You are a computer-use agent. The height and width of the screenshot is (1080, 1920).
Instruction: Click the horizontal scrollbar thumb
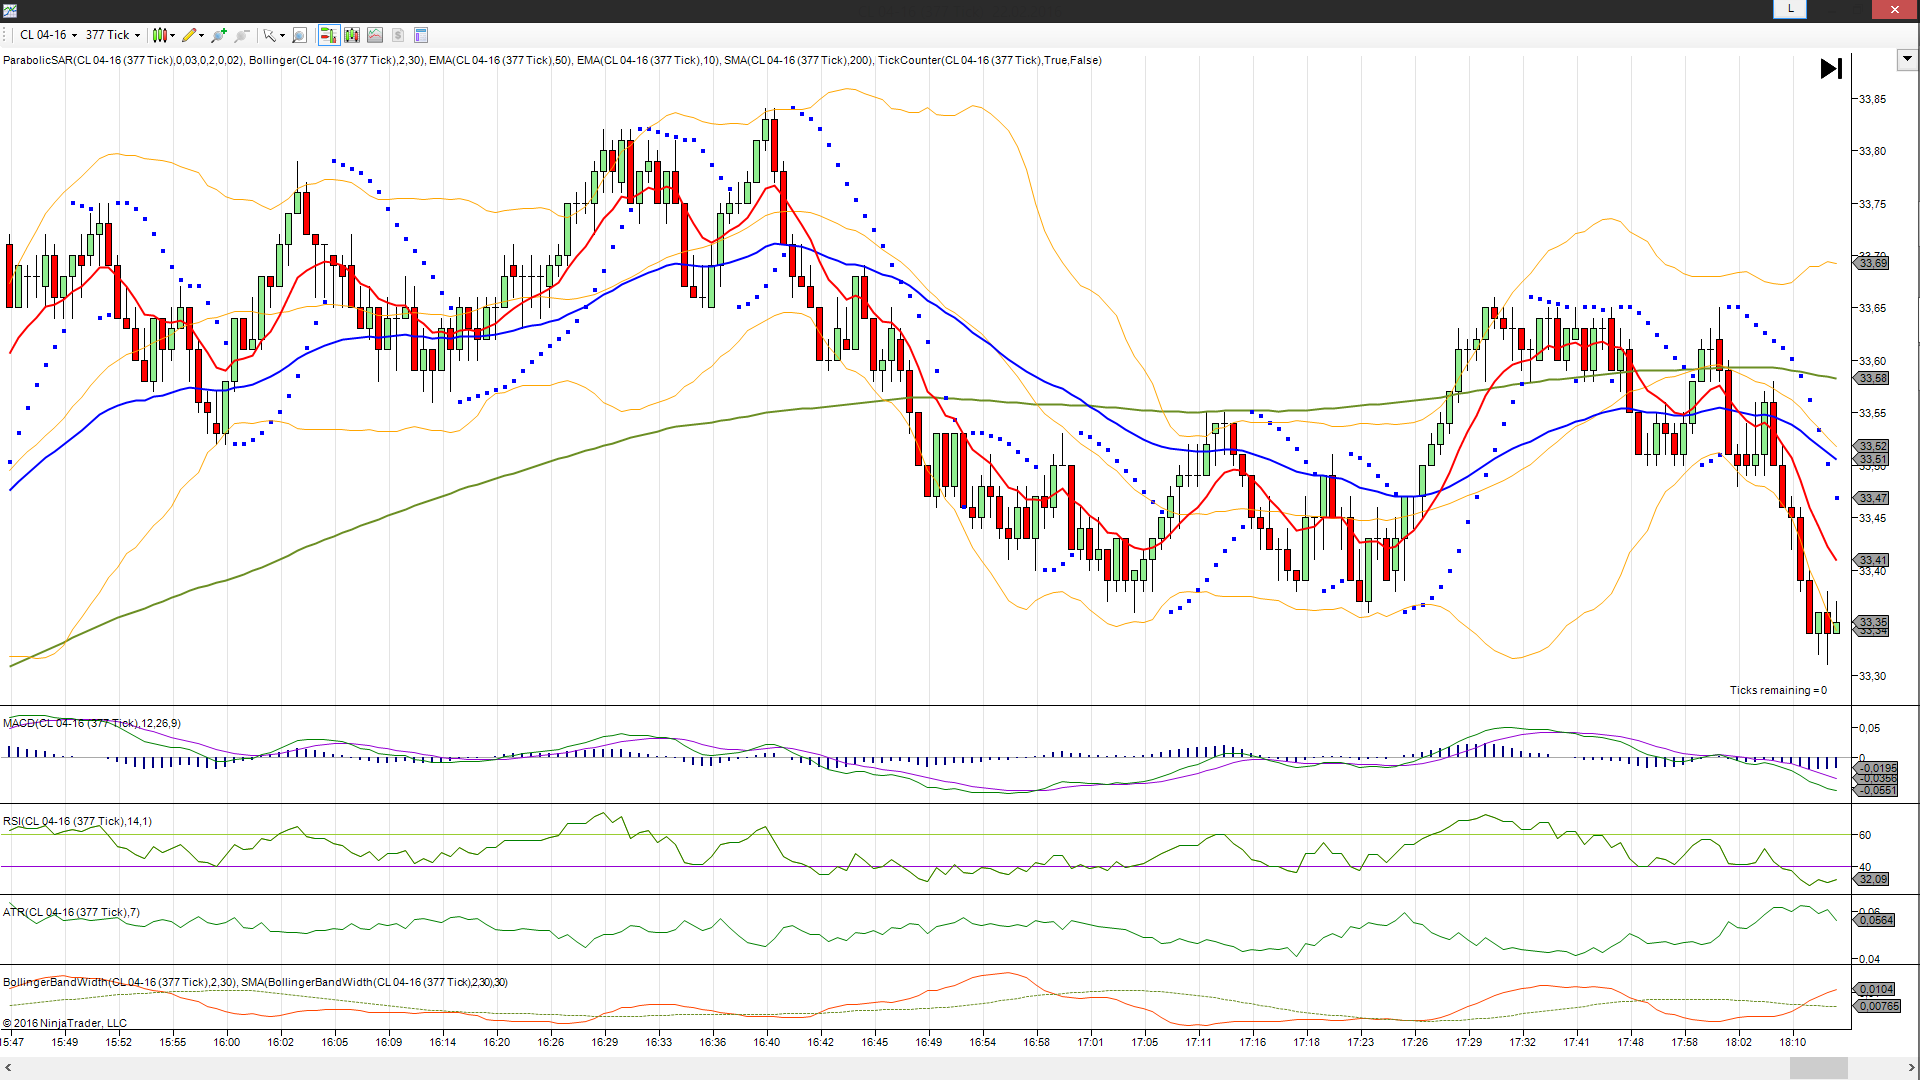(1818, 1068)
